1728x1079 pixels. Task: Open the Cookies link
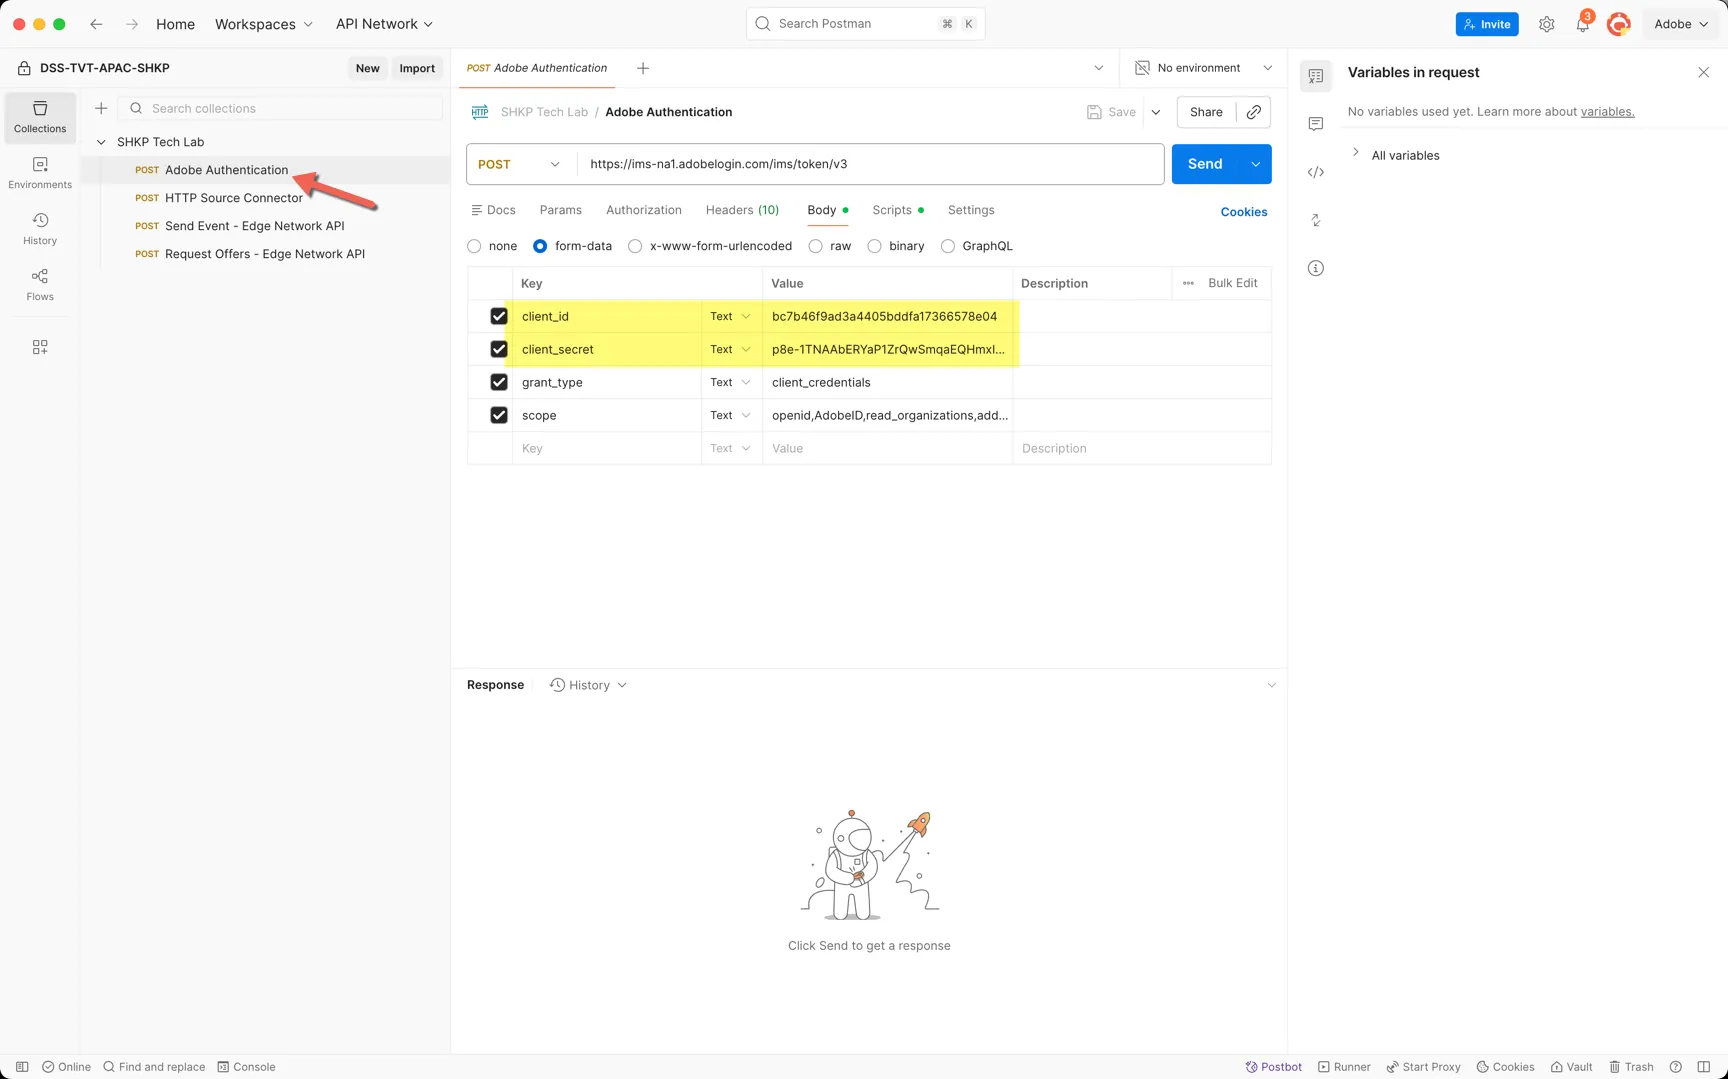[x=1244, y=212]
